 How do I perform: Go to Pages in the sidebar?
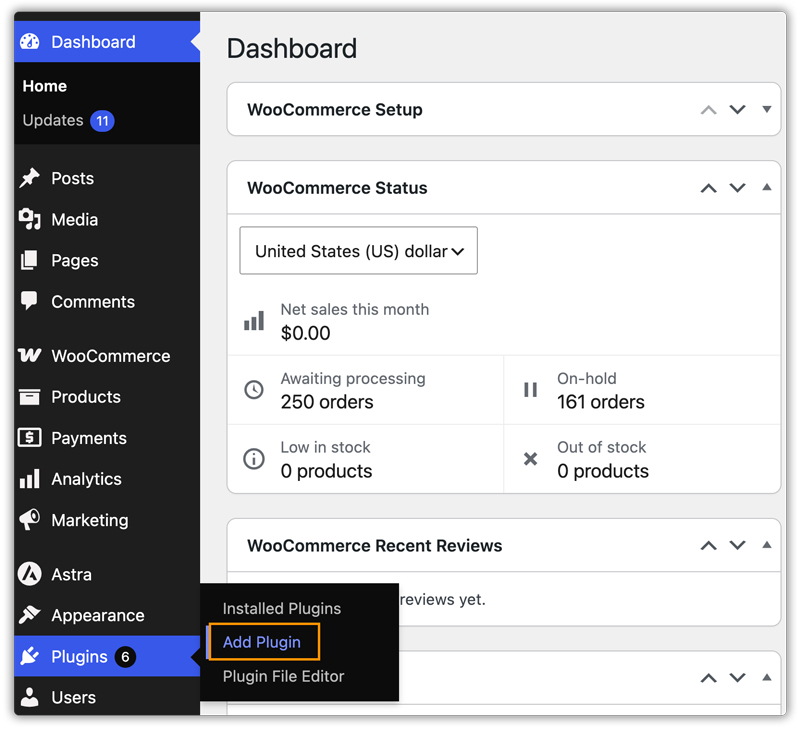pyautogui.click(x=74, y=261)
